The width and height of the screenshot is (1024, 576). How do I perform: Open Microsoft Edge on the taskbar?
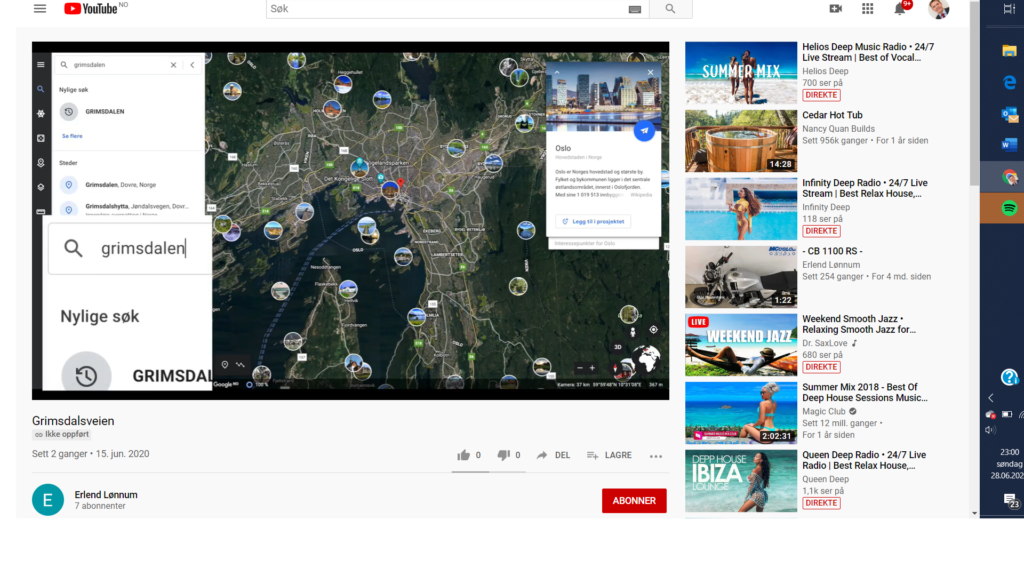[1009, 82]
